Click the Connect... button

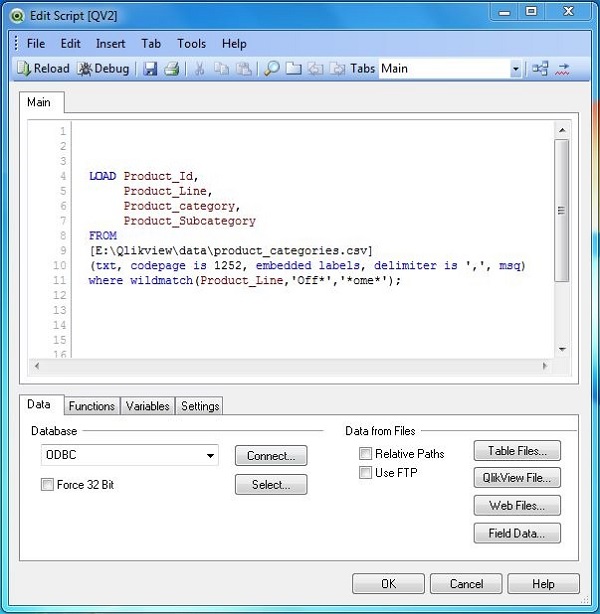pos(271,455)
